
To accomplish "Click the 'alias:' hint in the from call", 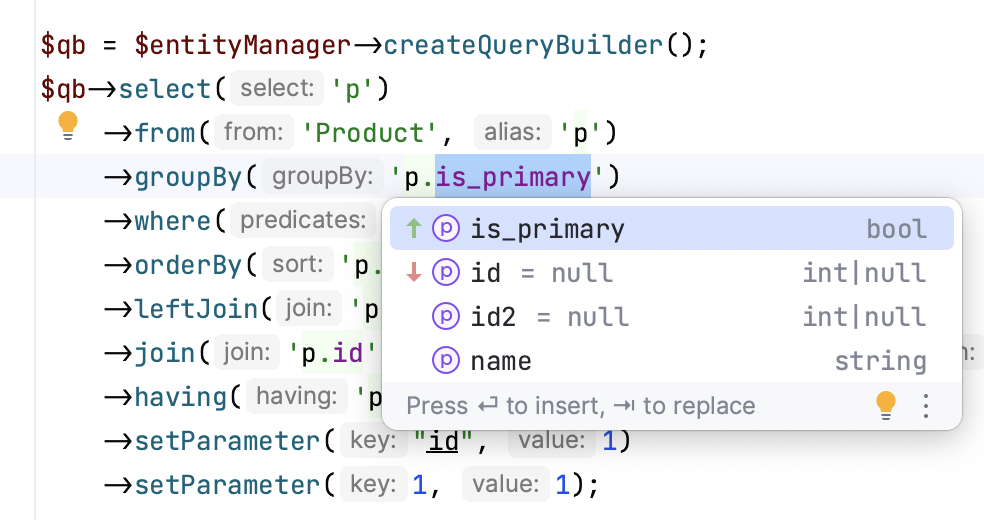I will [x=512, y=133].
